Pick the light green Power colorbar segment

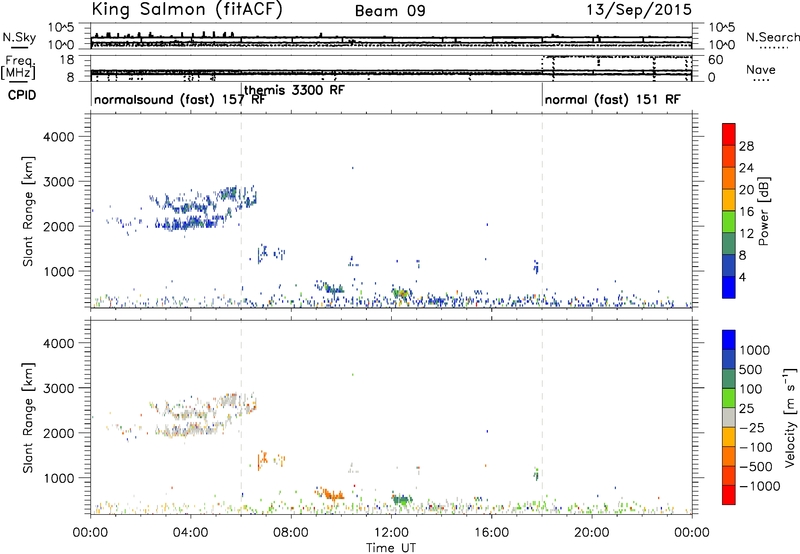click(729, 221)
